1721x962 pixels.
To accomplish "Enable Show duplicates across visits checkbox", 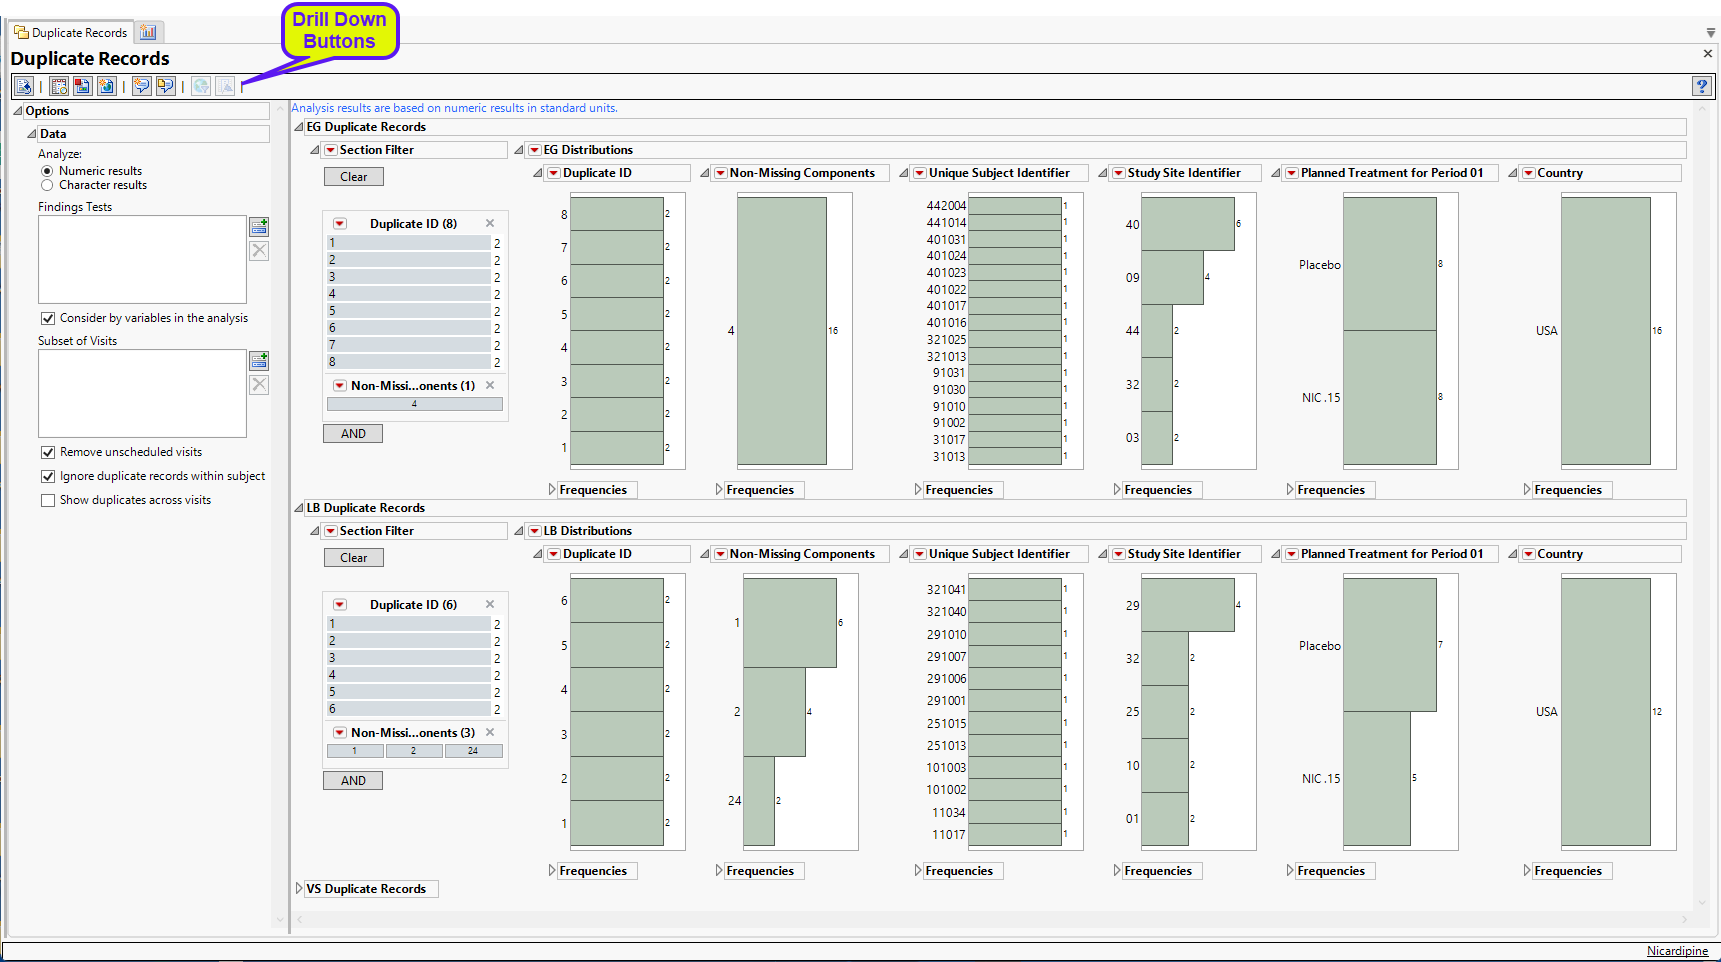I will (x=48, y=500).
